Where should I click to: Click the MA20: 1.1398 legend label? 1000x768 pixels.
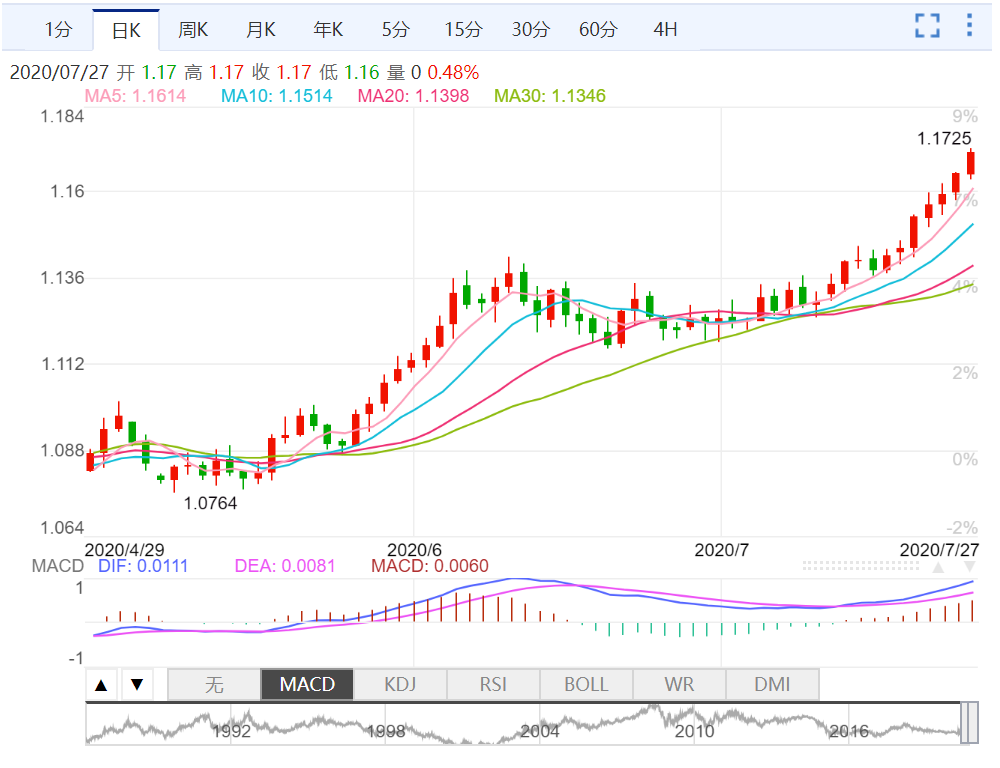coord(413,96)
